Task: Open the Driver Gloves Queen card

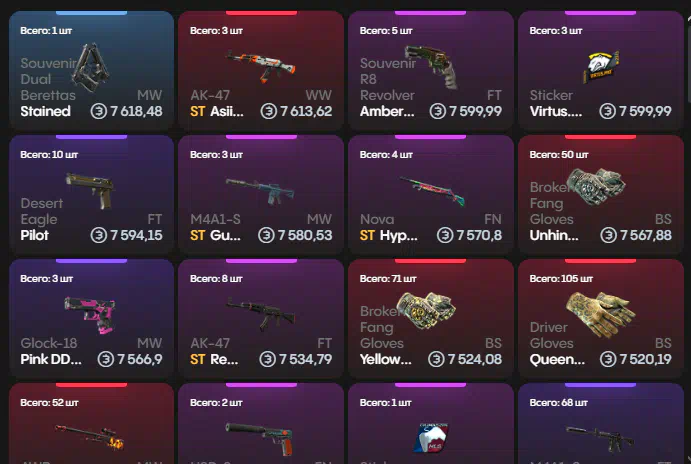Action: pos(601,319)
